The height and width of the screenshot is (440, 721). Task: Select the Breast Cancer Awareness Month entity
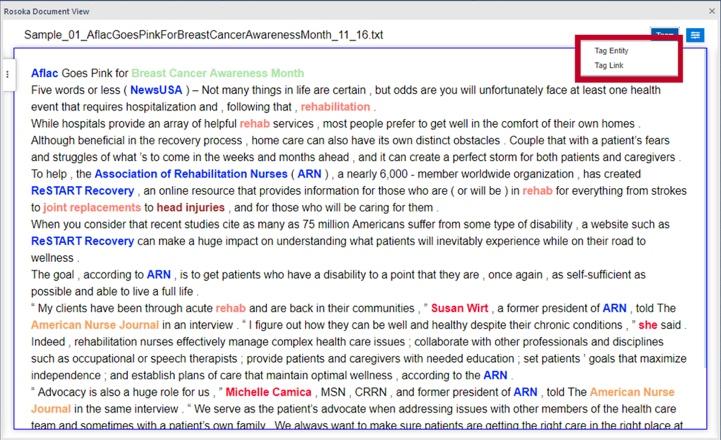(x=217, y=73)
